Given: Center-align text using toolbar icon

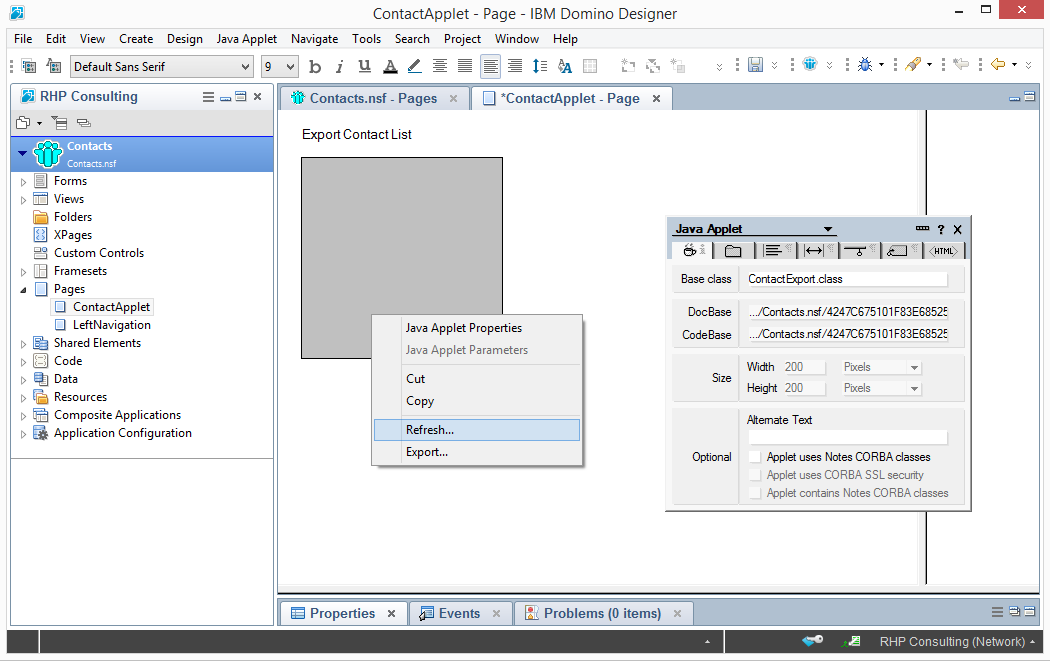Looking at the screenshot, I should pos(440,67).
